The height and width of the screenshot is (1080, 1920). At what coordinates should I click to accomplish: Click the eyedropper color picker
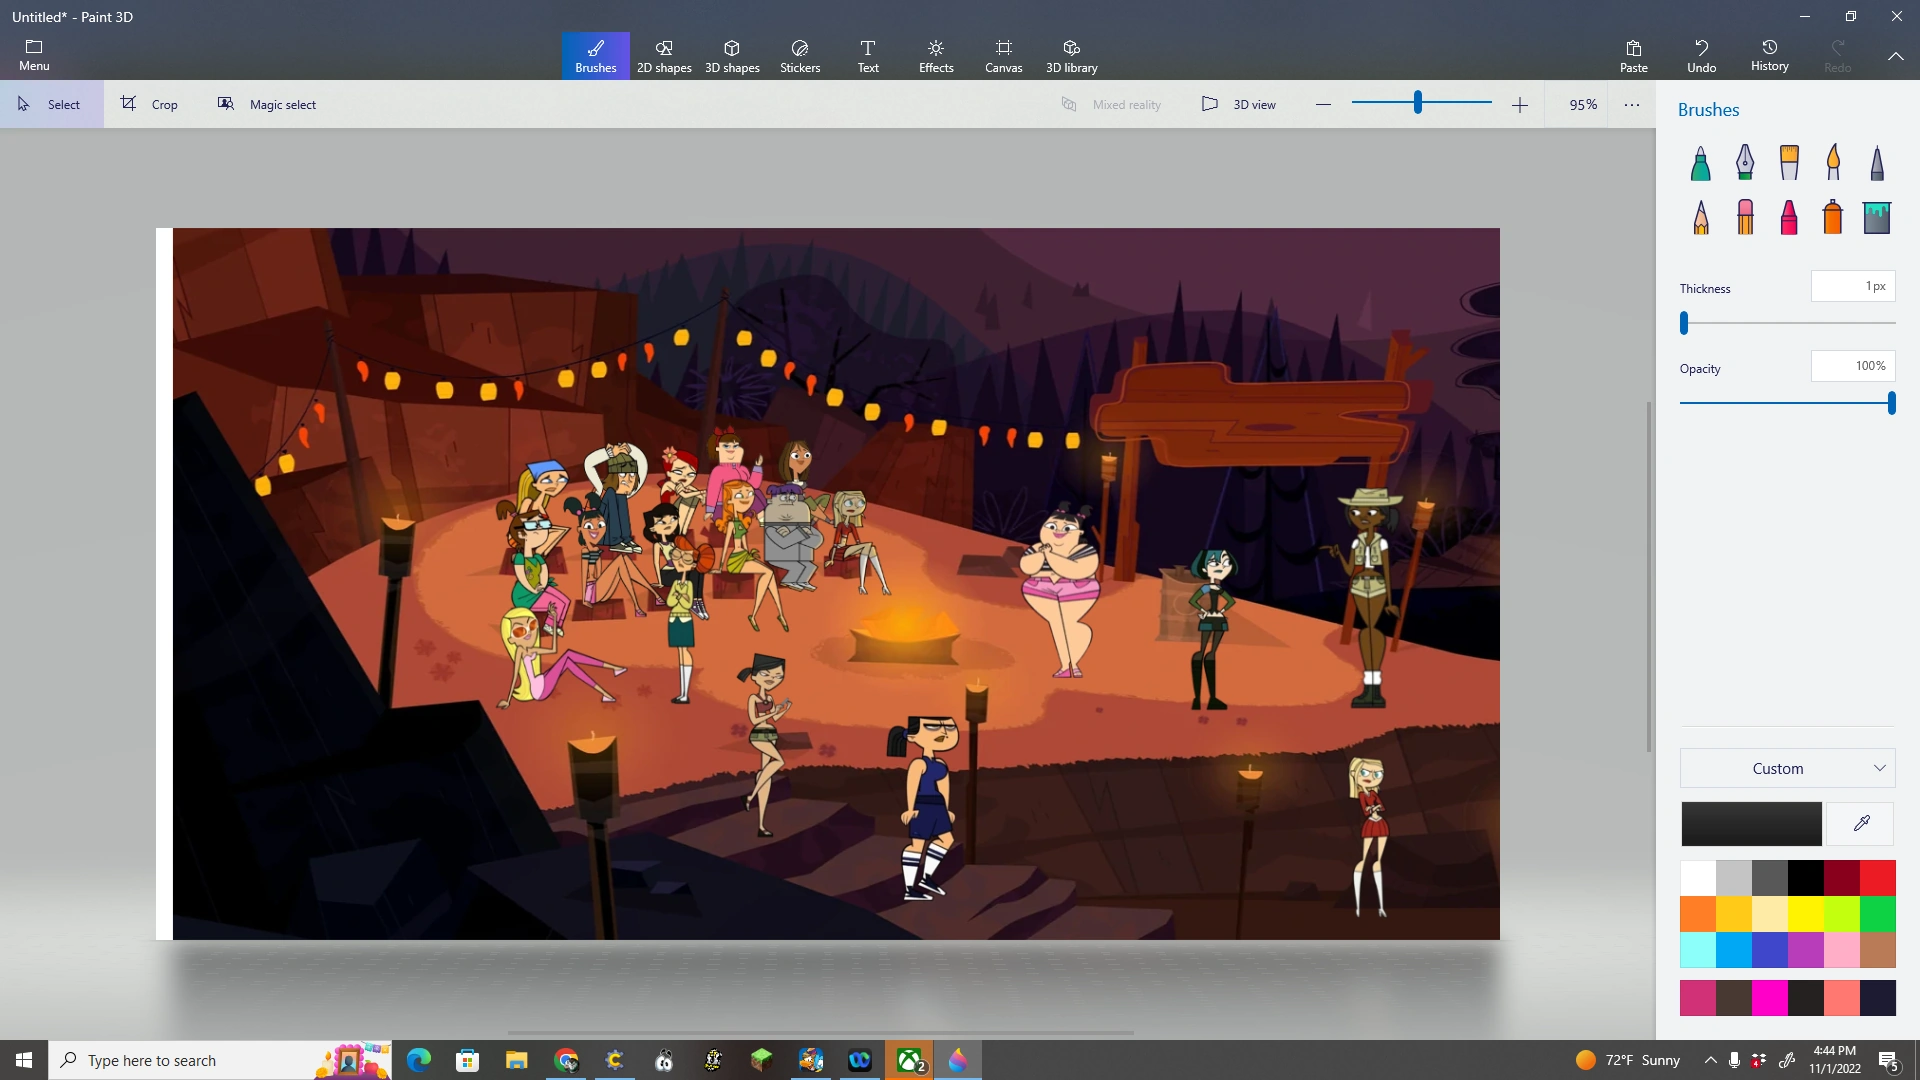(1861, 823)
